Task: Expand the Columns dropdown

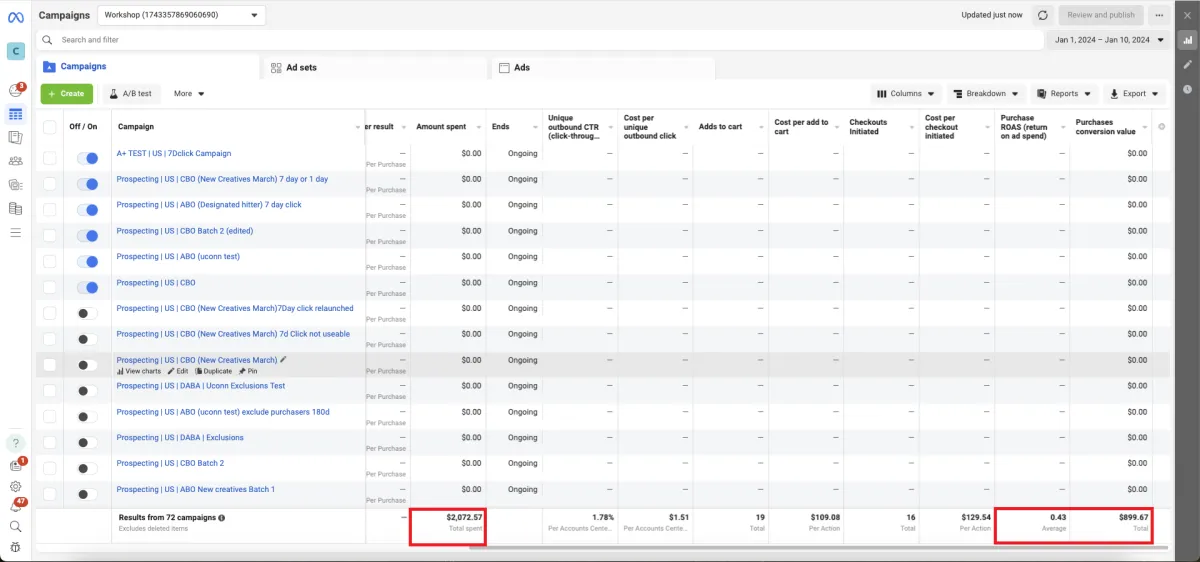Action: 906,94
